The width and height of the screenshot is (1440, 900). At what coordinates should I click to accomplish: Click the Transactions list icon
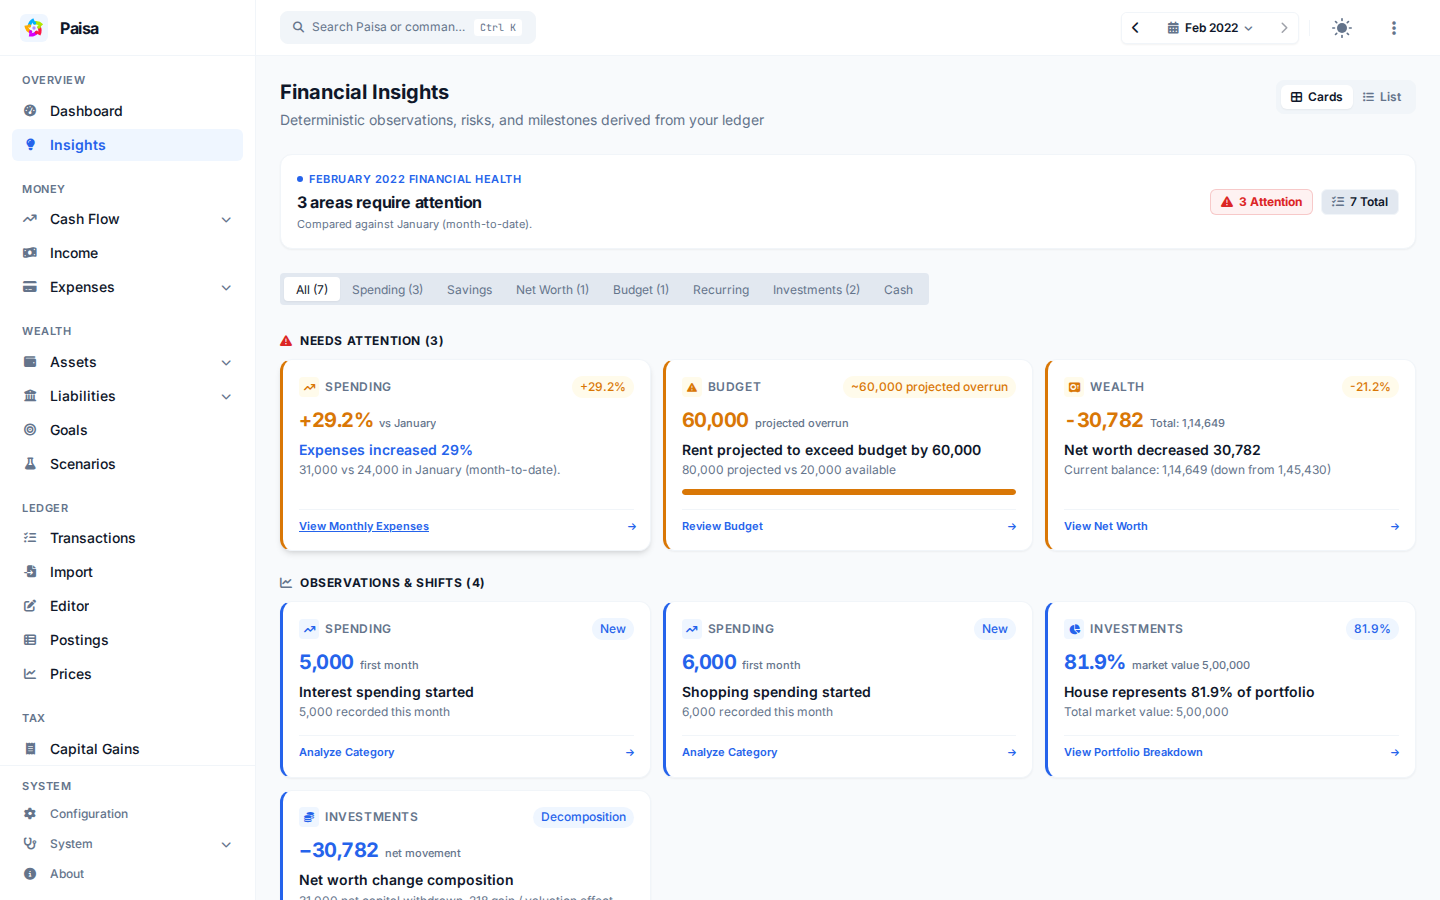pyautogui.click(x=30, y=538)
